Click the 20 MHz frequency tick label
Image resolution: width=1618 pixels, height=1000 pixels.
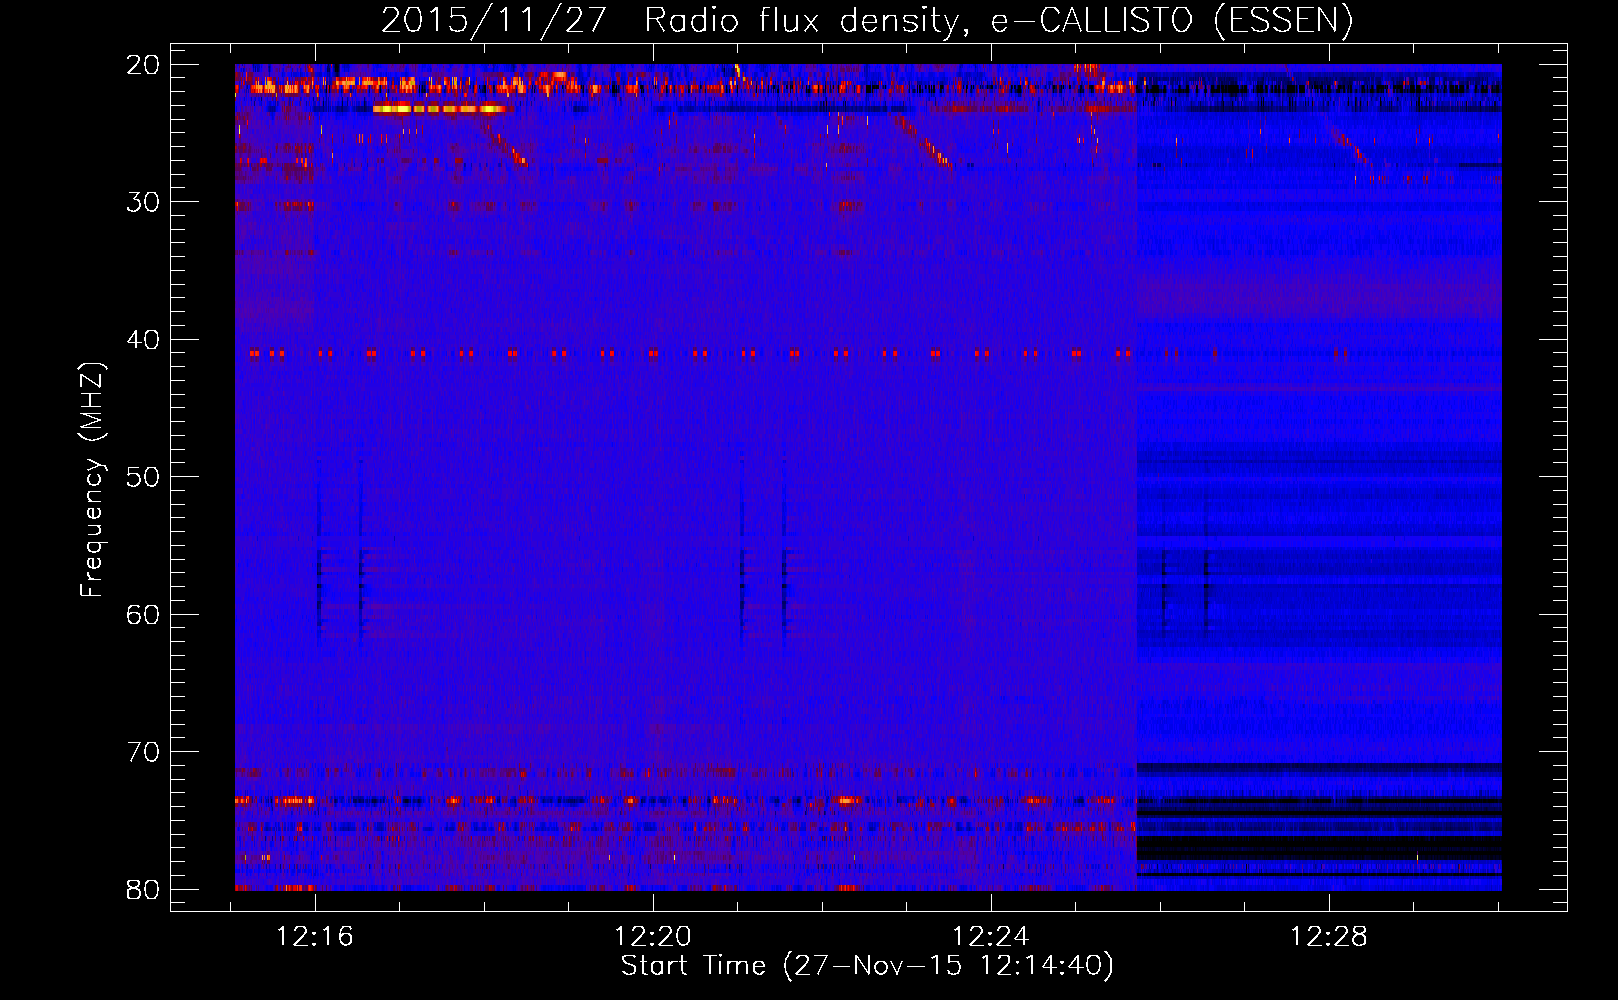(x=144, y=65)
